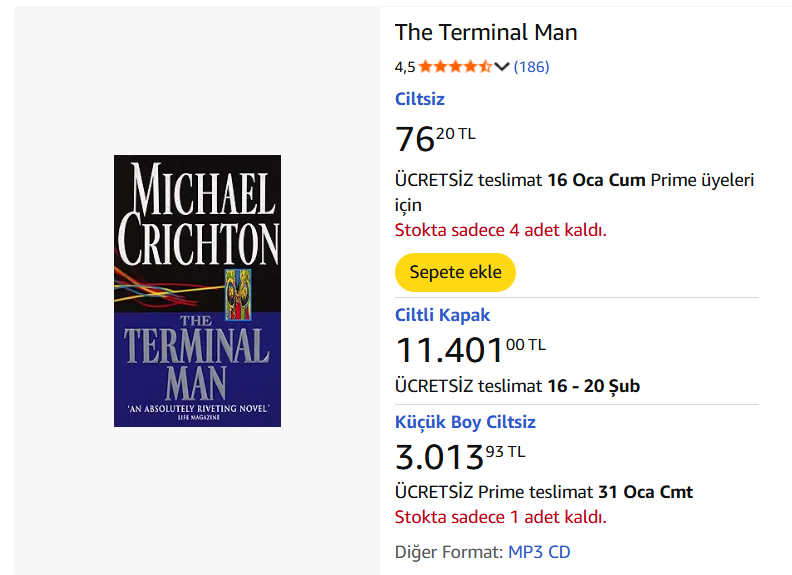Screen dimensions: 792x575
Task: Click the 76,20 TL price
Action: 435,138
